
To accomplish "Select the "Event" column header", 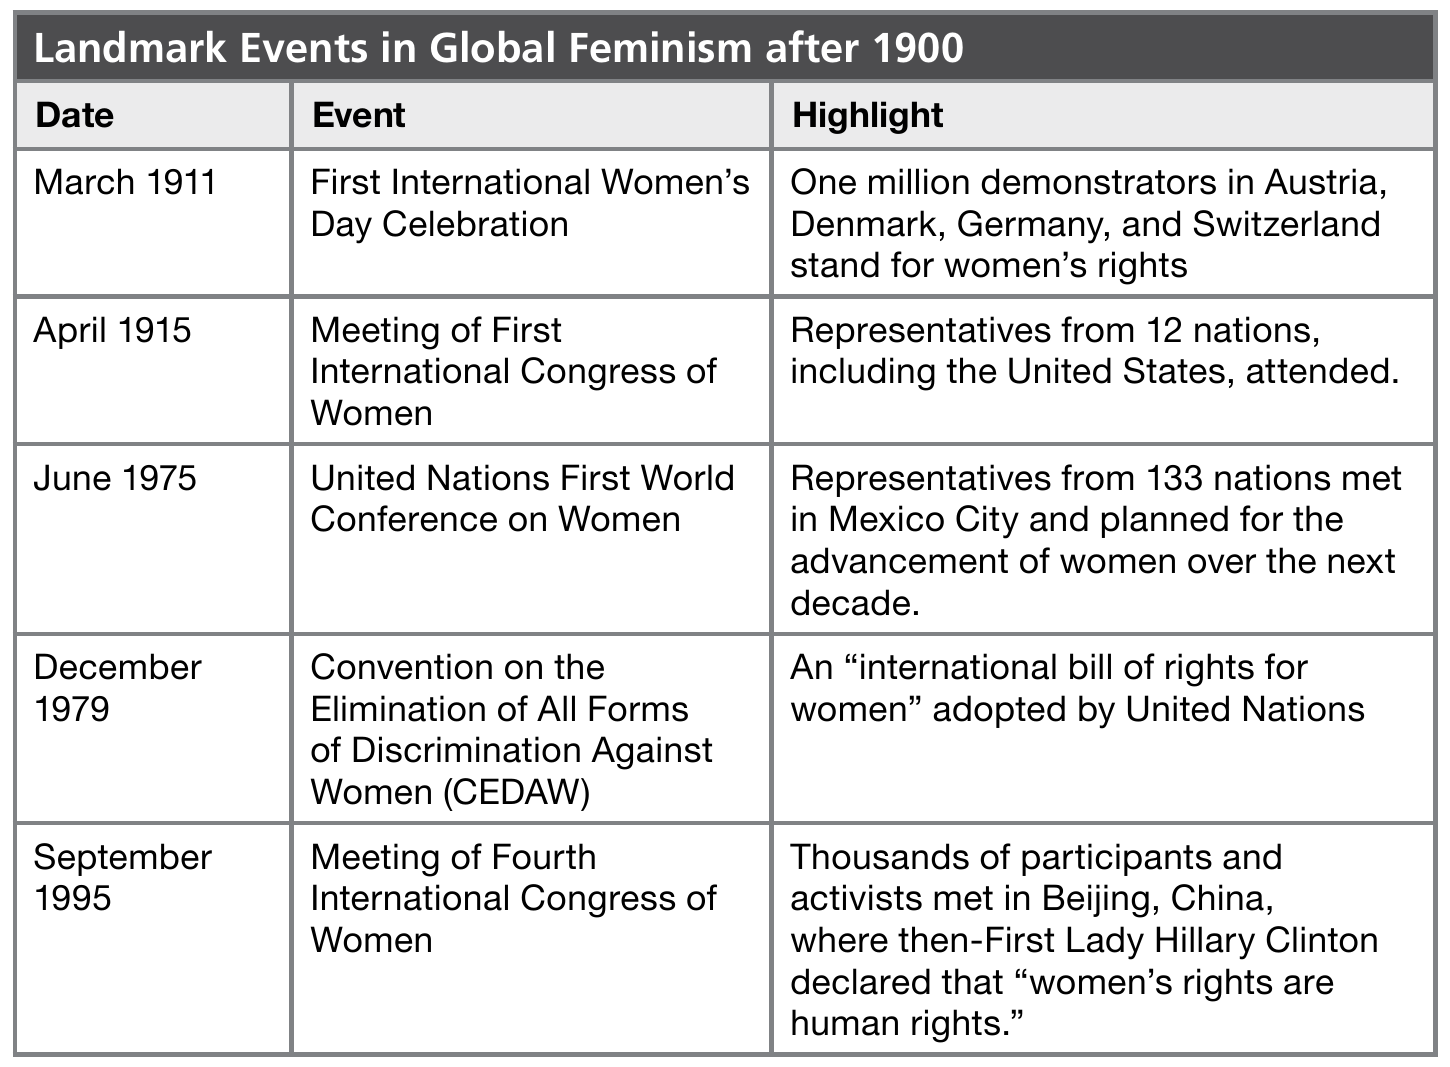I will (x=358, y=115).
